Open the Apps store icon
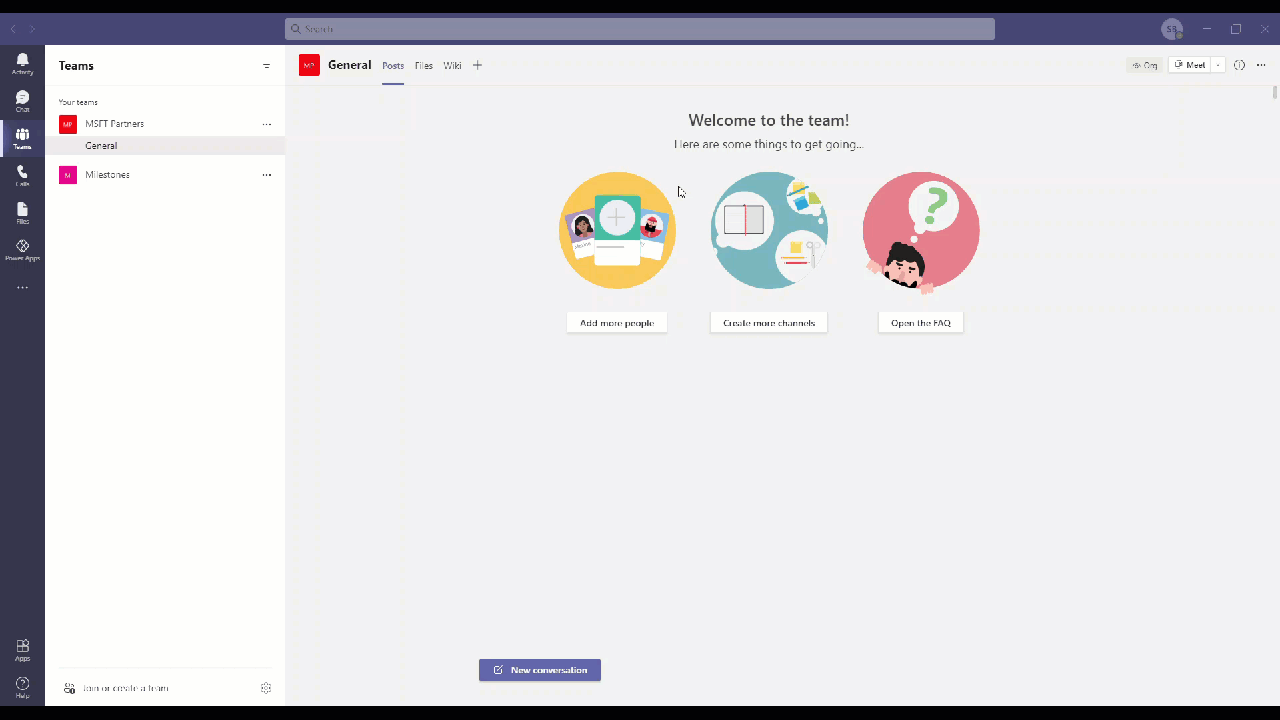 (22, 650)
